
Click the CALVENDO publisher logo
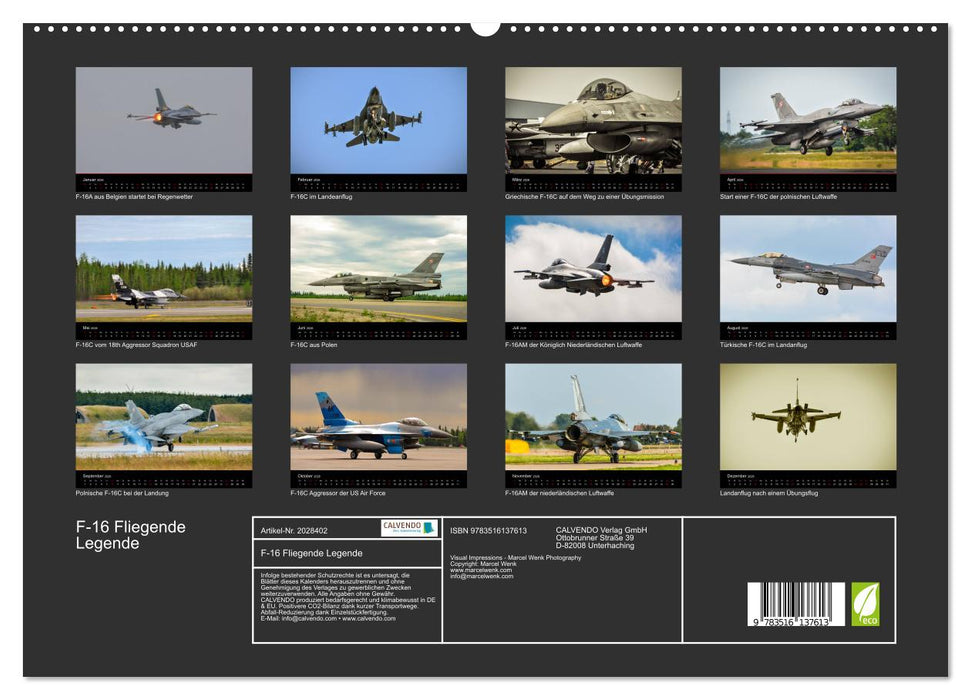(407, 526)
